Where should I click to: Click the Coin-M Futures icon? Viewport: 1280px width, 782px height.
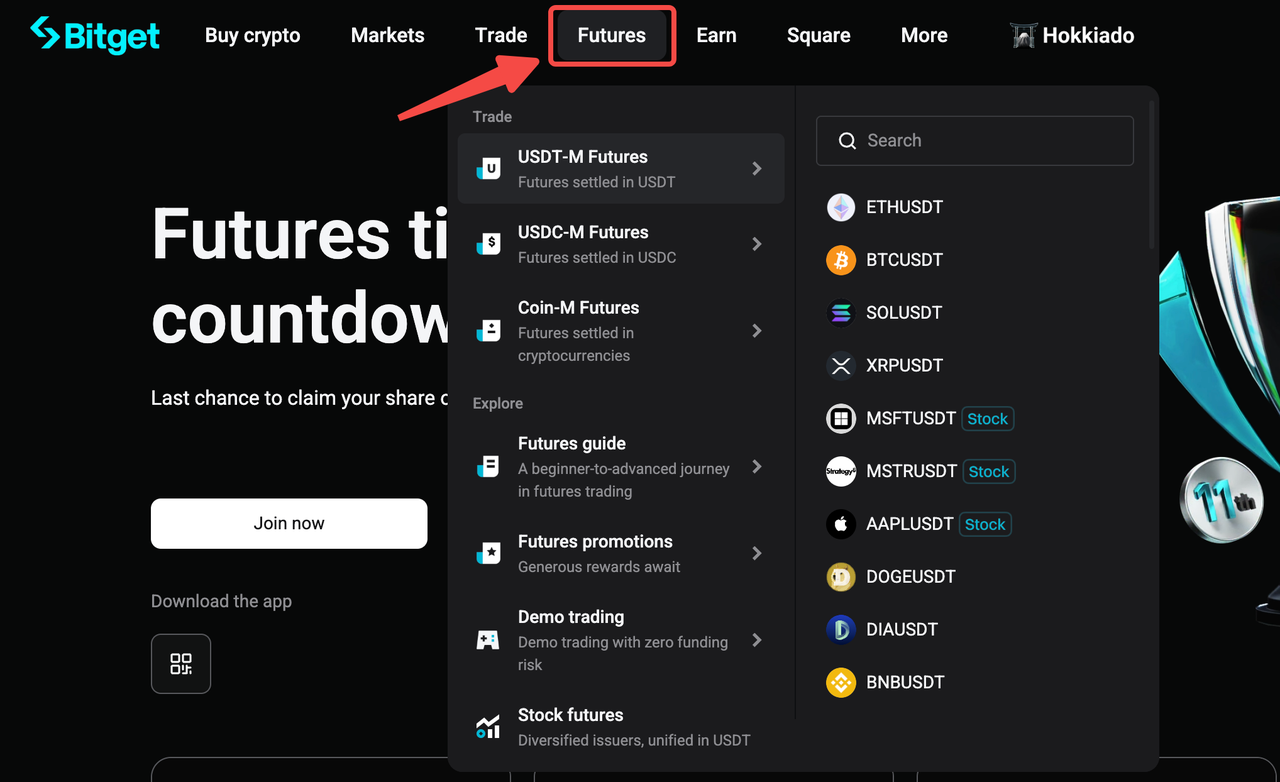[487, 330]
